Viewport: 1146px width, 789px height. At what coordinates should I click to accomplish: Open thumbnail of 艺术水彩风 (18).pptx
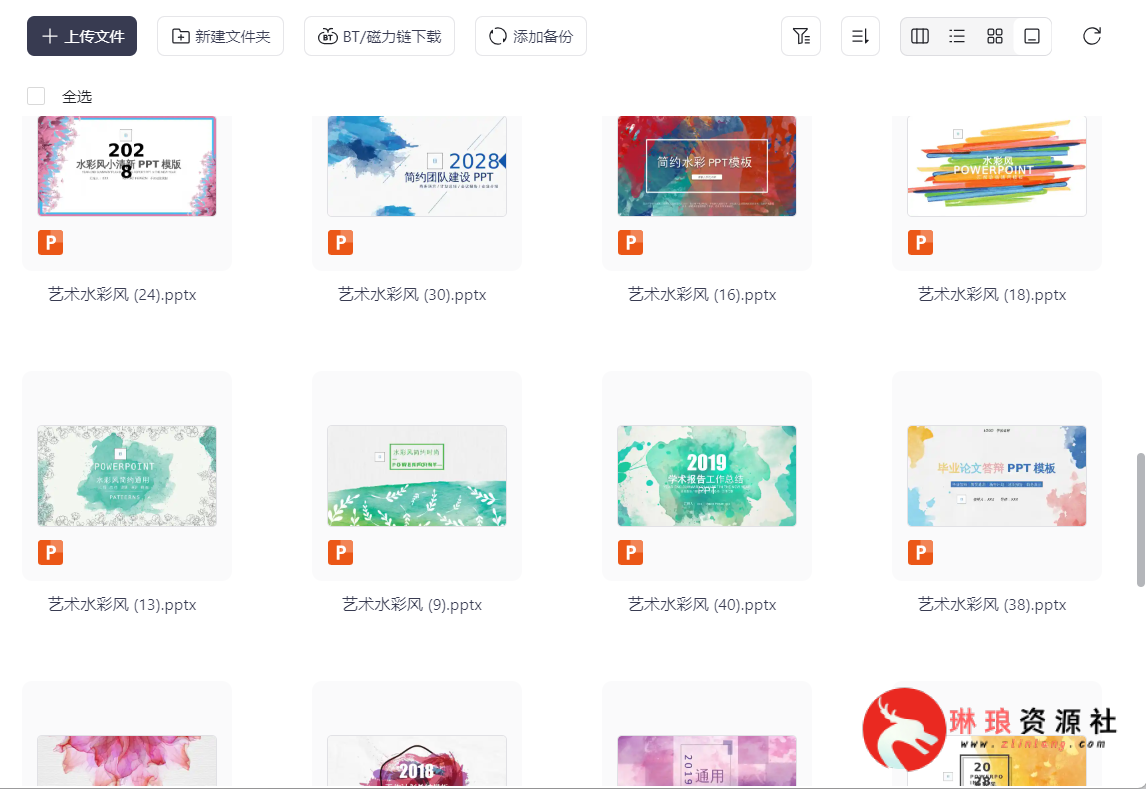pyautogui.click(x=997, y=166)
